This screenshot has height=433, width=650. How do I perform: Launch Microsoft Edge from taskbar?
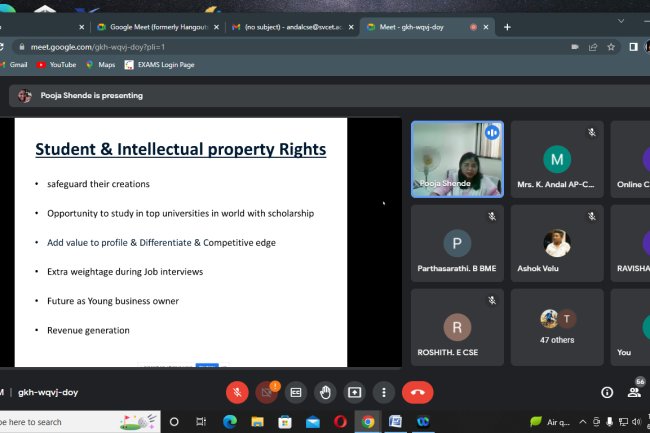(x=230, y=422)
